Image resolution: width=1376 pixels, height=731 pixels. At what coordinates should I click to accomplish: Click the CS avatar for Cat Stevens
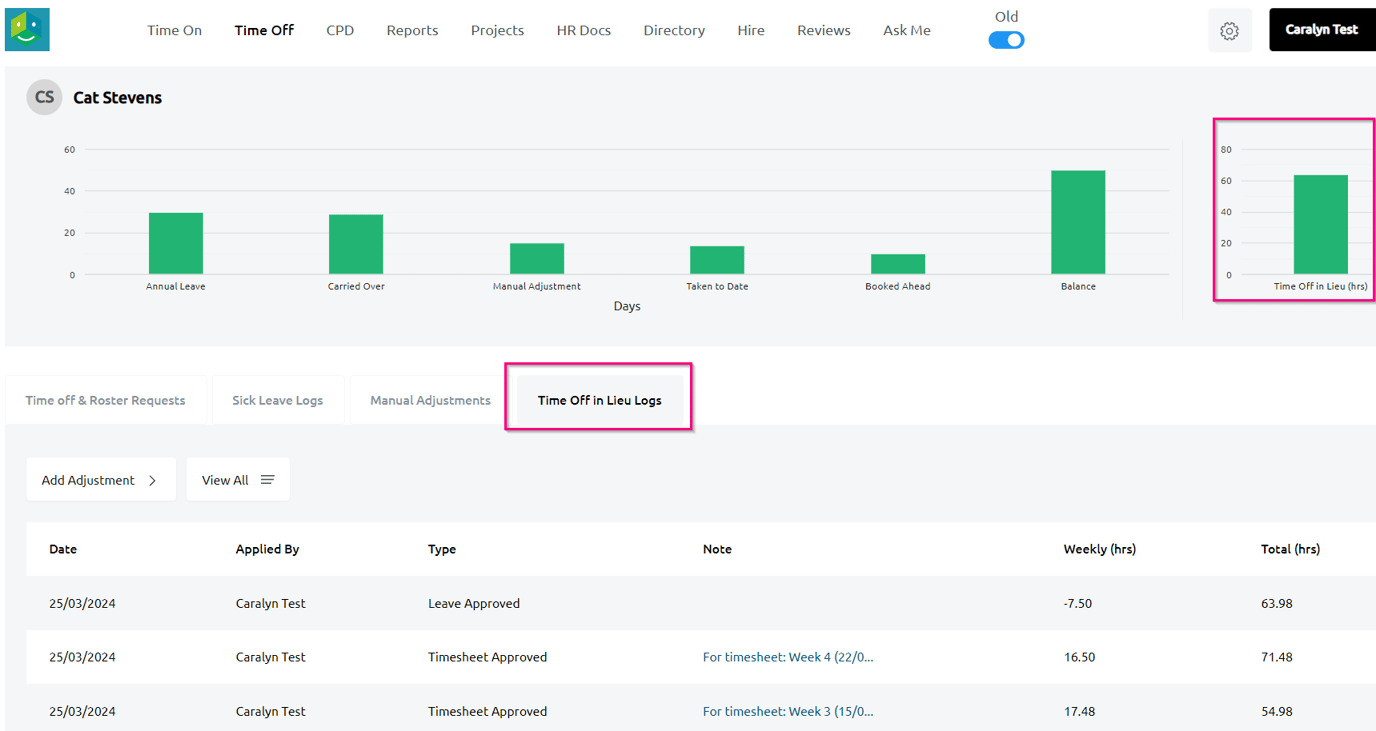pos(44,97)
